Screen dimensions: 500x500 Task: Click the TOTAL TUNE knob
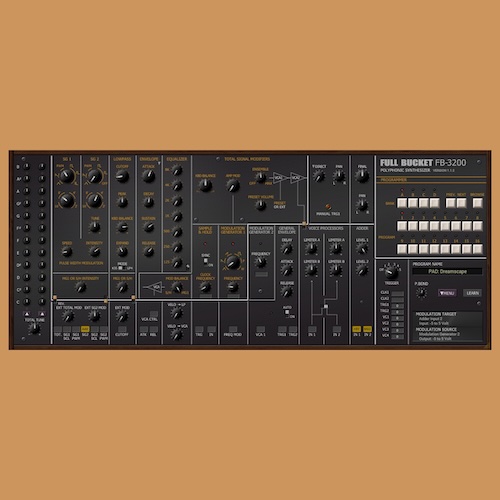tap(34, 328)
